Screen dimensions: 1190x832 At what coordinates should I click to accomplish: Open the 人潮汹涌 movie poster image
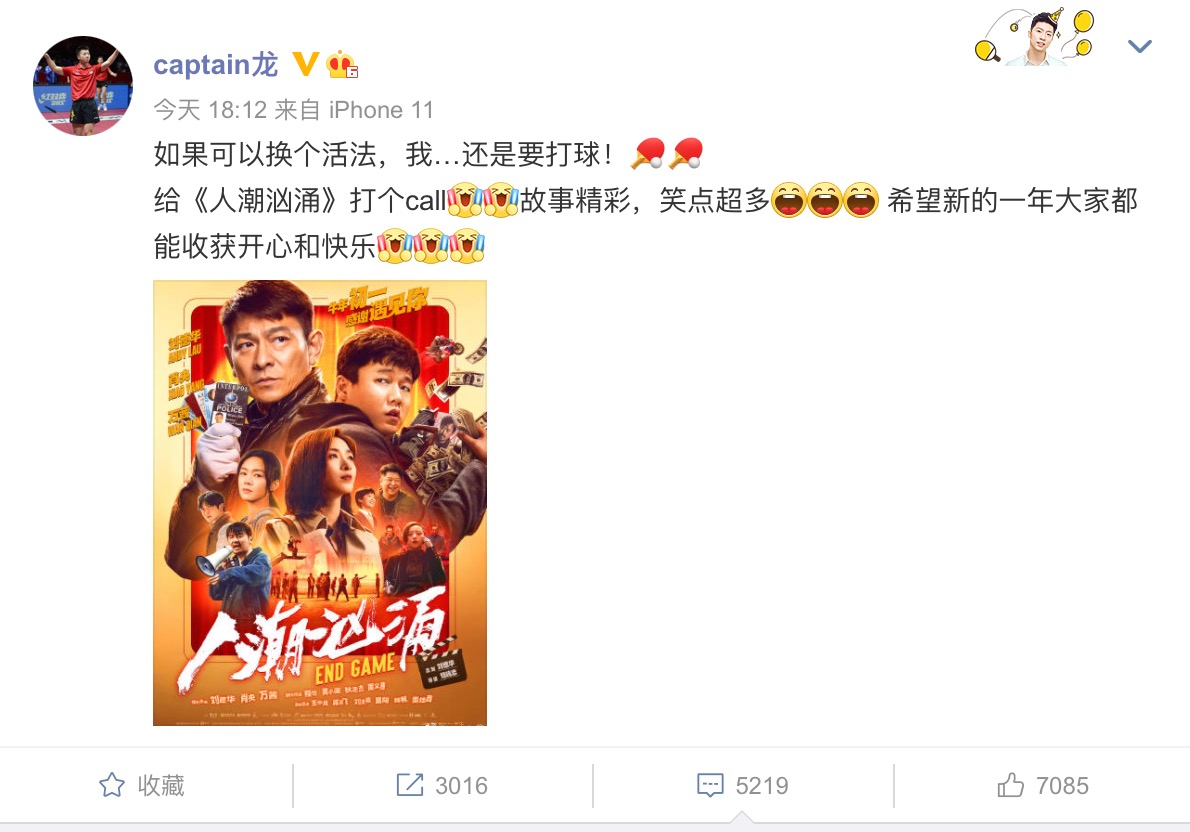(320, 503)
